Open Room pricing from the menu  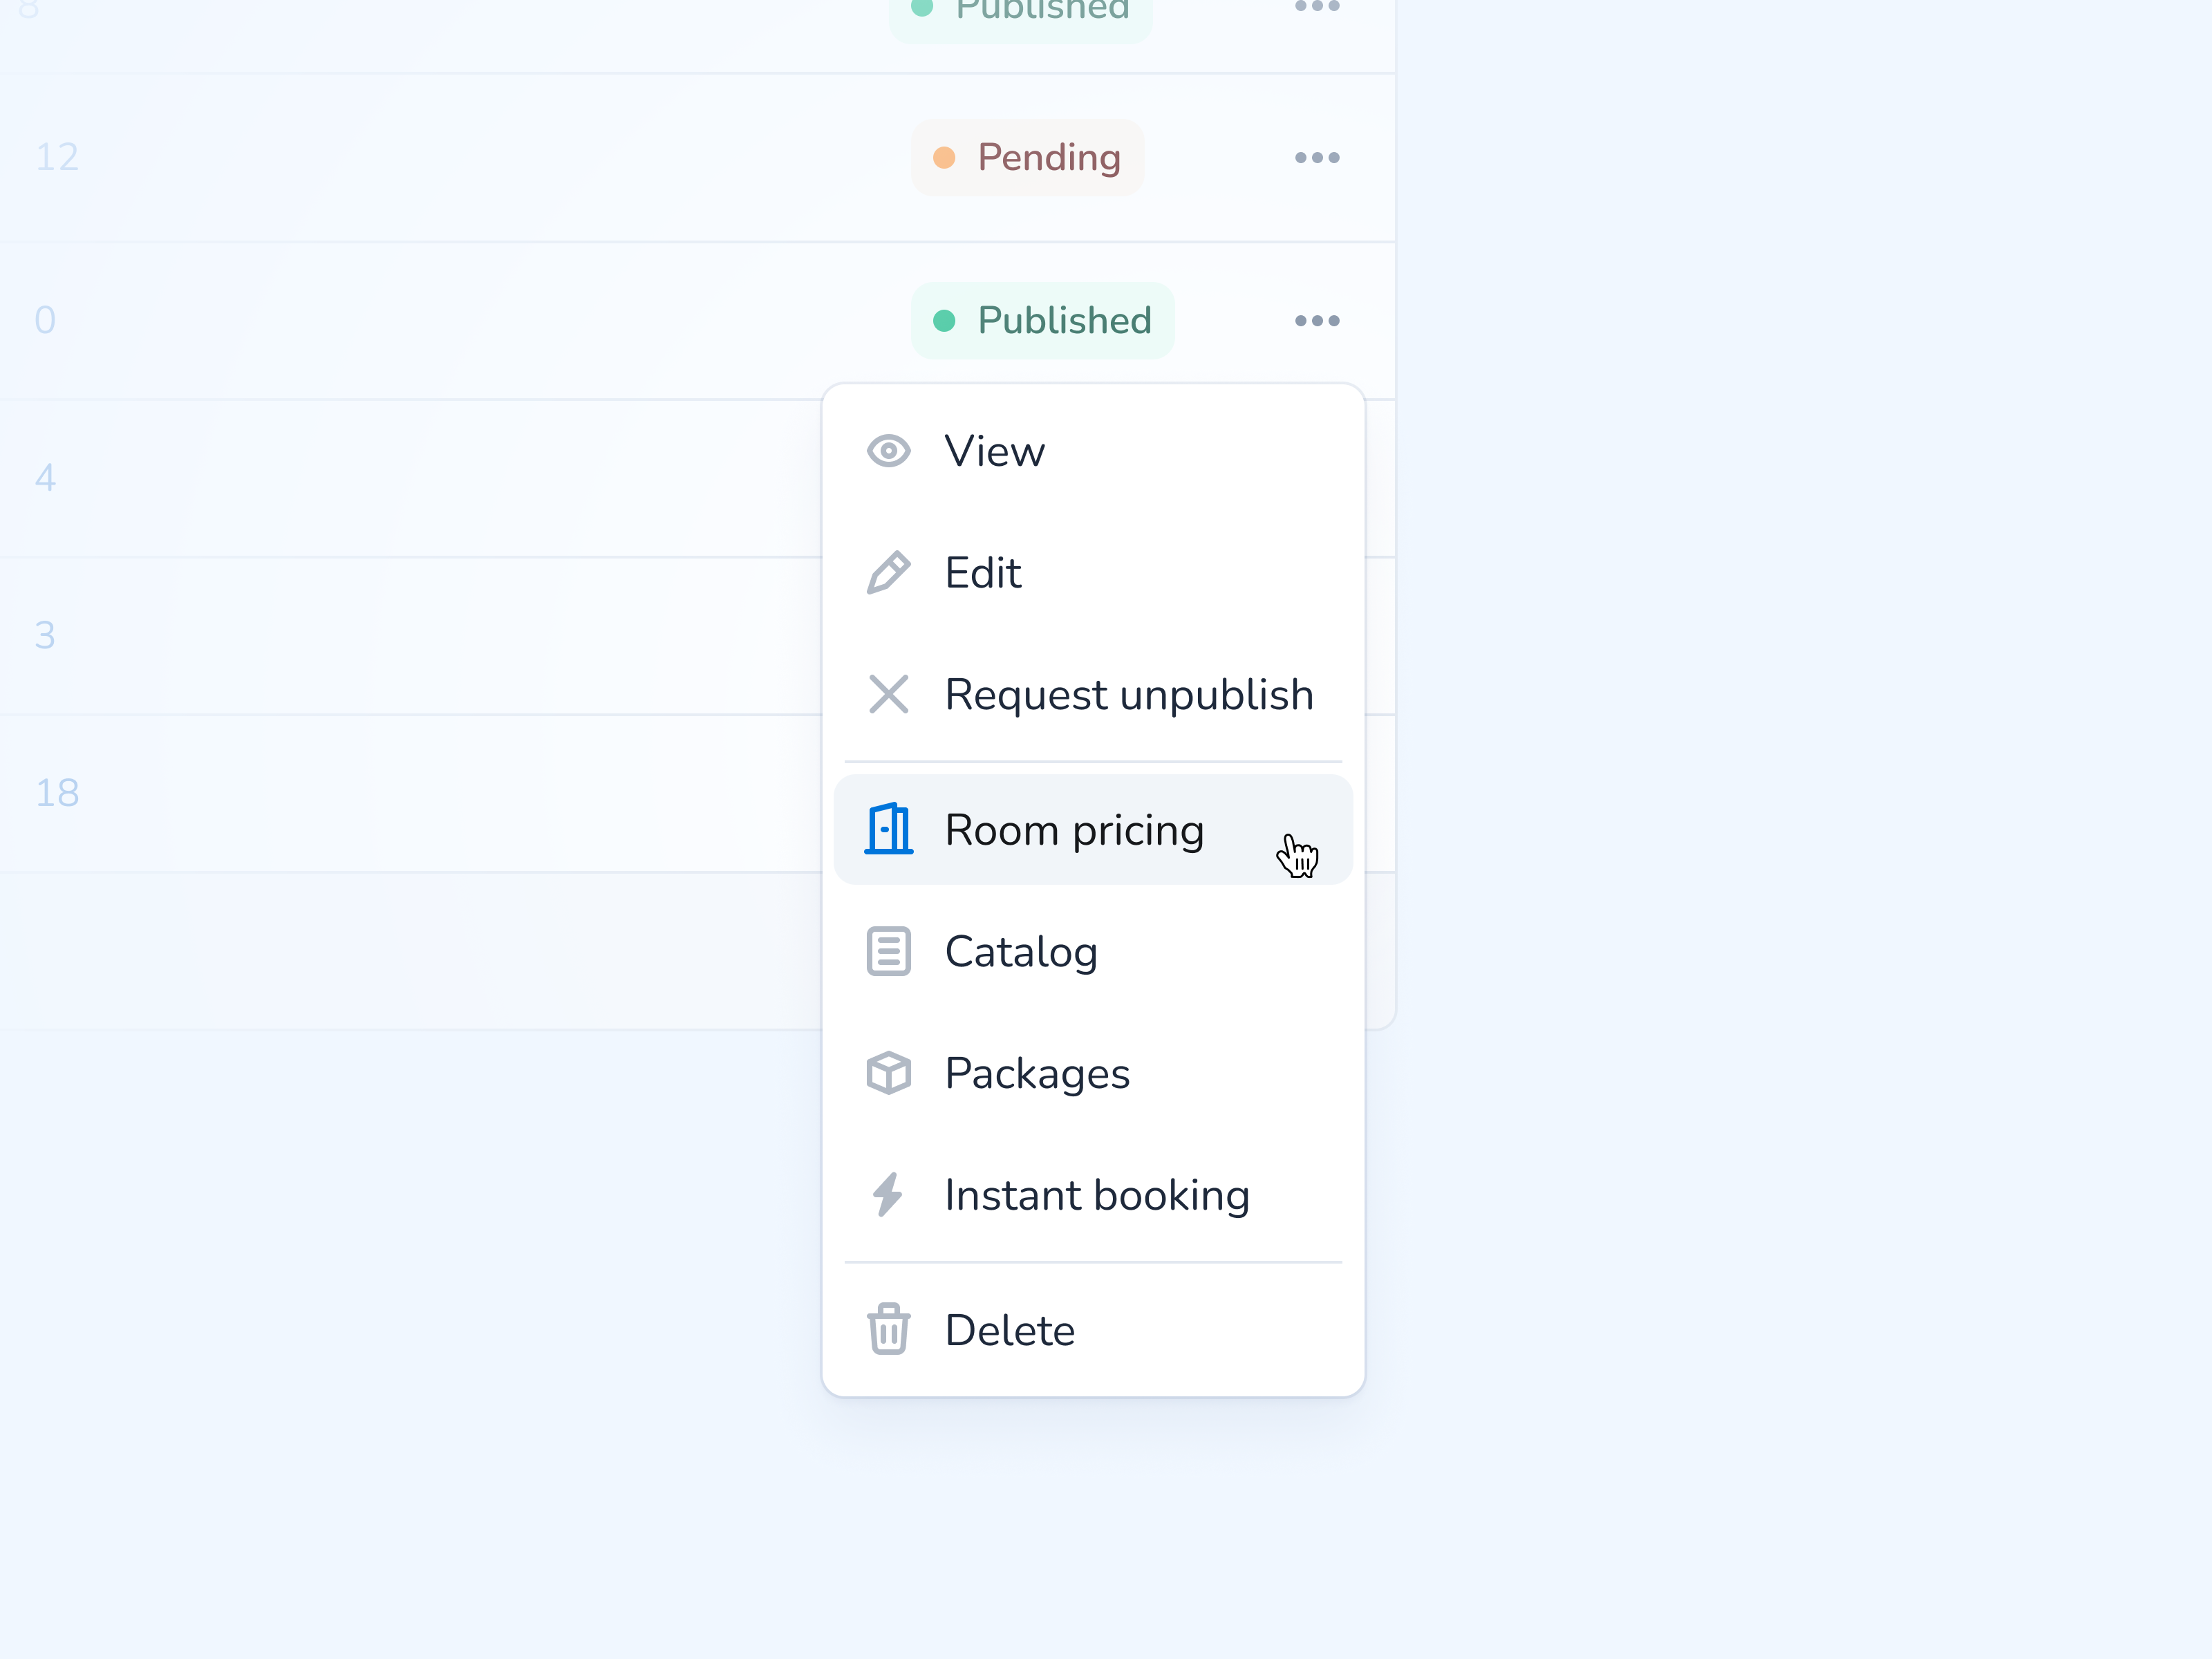coord(1074,830)
